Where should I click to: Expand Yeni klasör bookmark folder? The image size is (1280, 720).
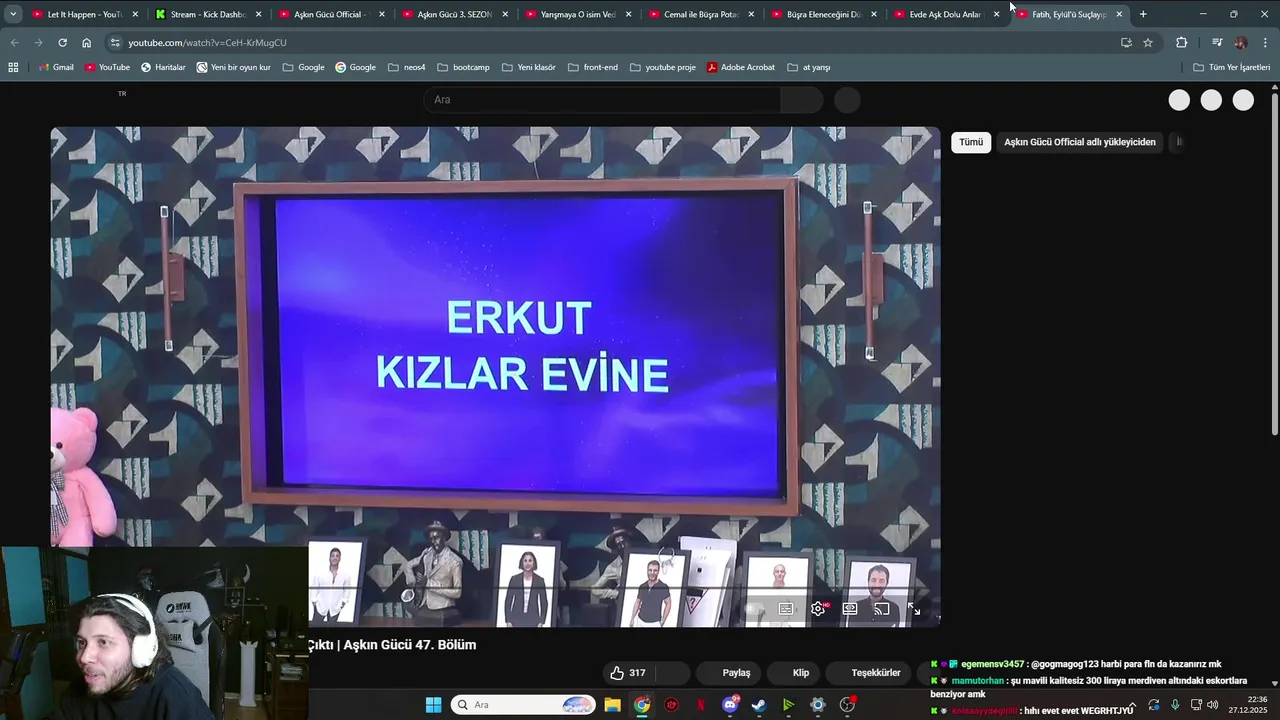point(528,67)
